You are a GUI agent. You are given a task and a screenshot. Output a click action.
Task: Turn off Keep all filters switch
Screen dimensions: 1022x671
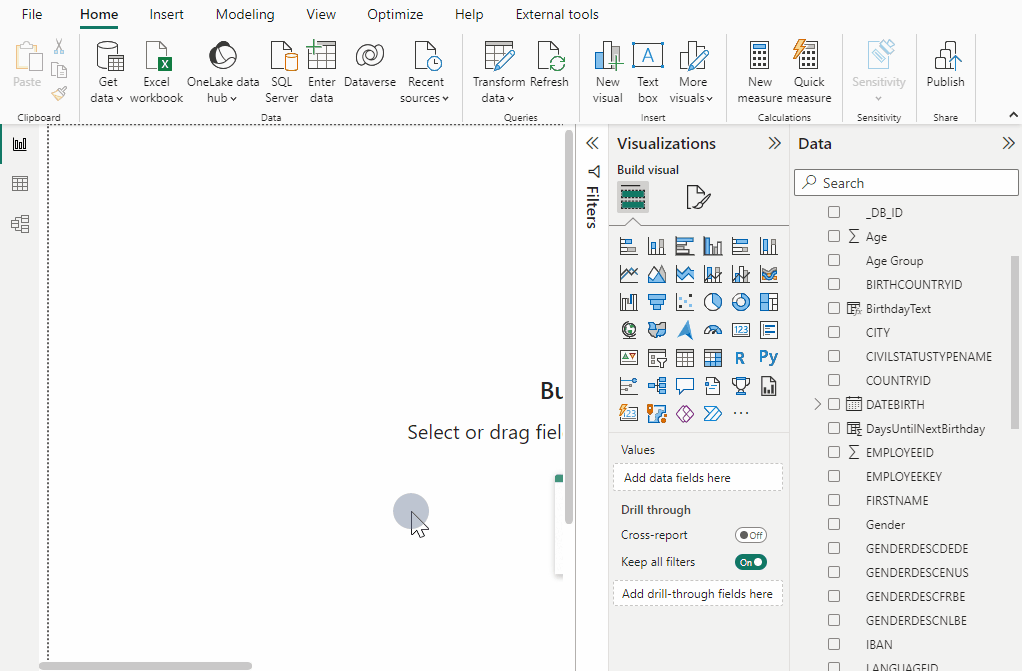pos(751,562)
